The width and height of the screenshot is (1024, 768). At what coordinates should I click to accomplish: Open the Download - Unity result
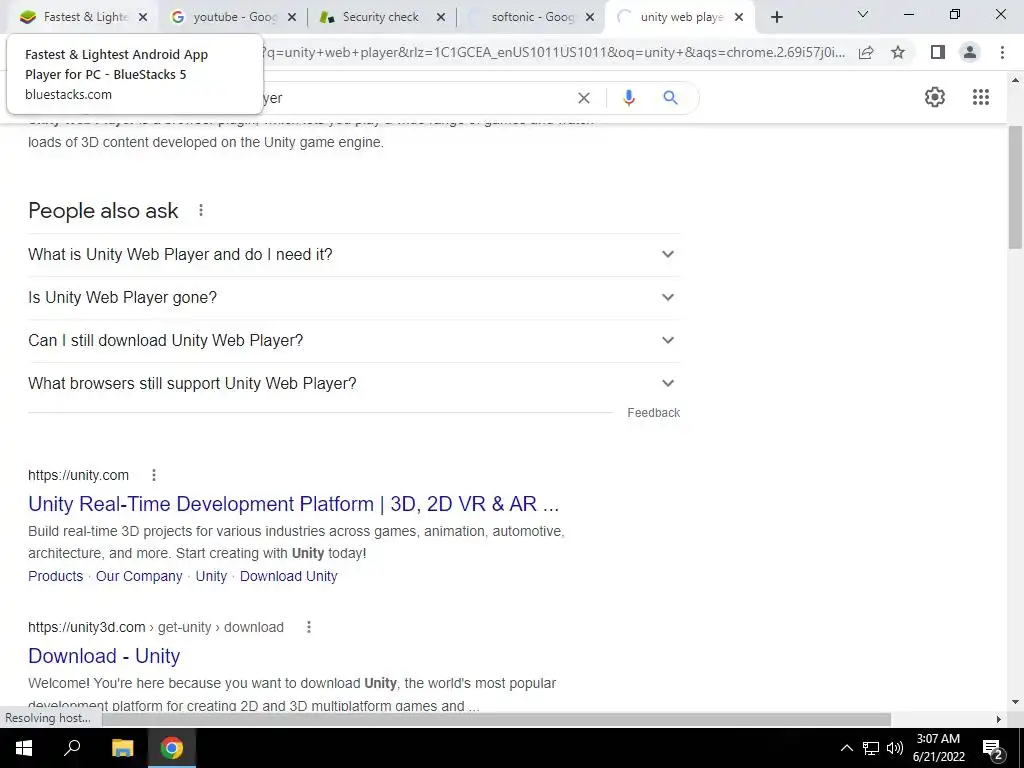104,656
